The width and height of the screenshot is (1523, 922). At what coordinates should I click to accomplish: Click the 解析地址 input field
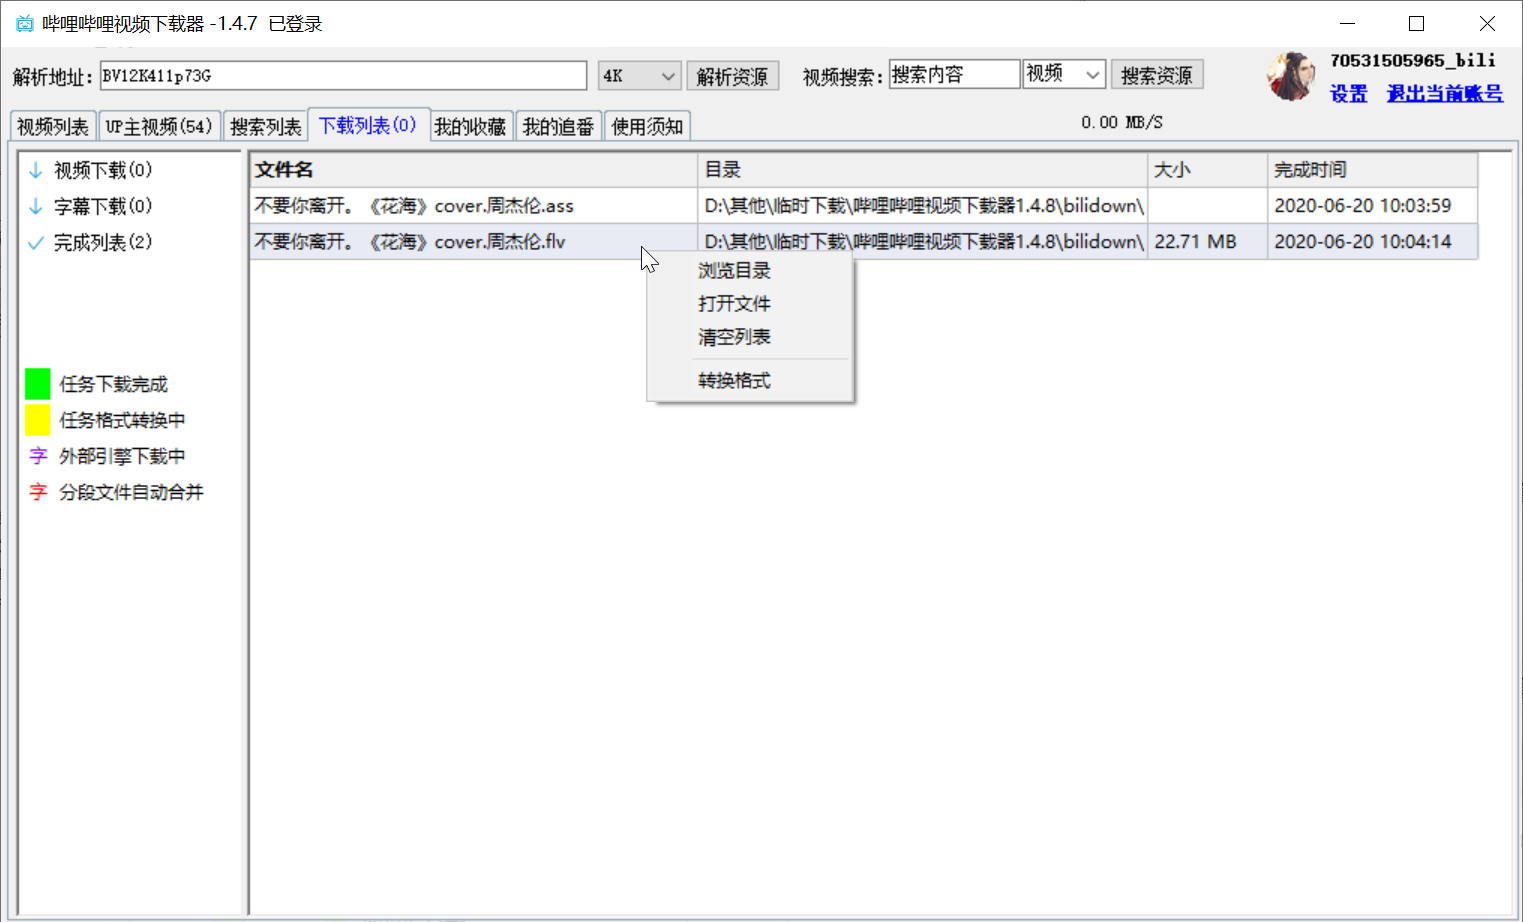pos(343,76)
